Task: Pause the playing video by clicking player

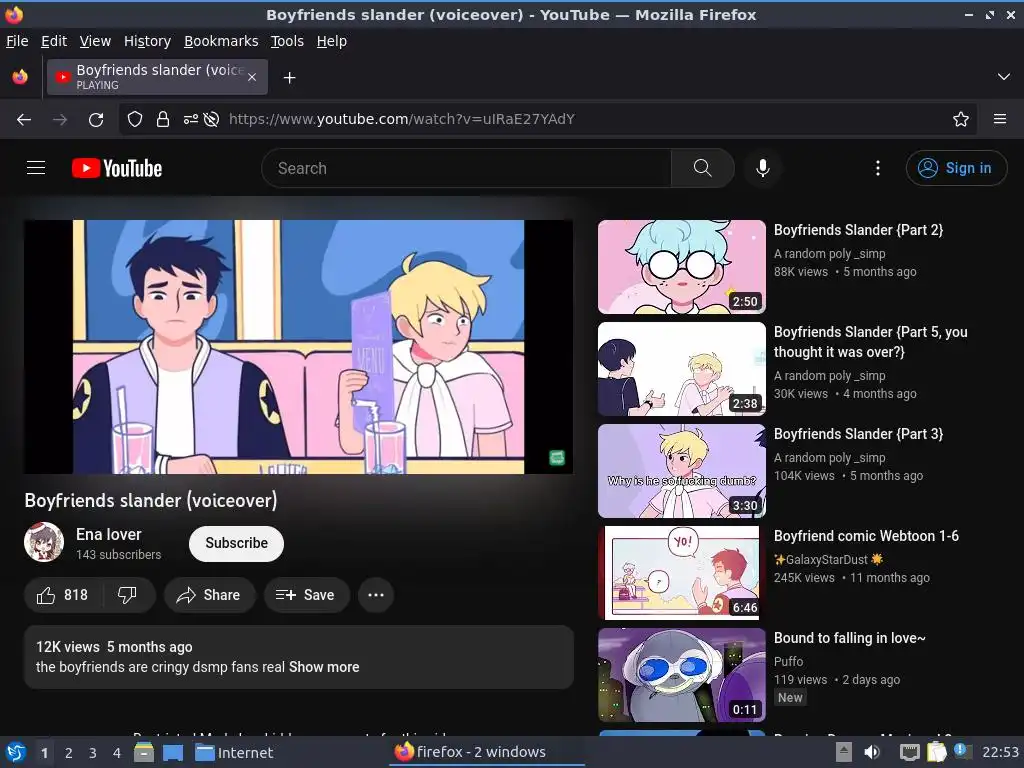Action: 298,347
